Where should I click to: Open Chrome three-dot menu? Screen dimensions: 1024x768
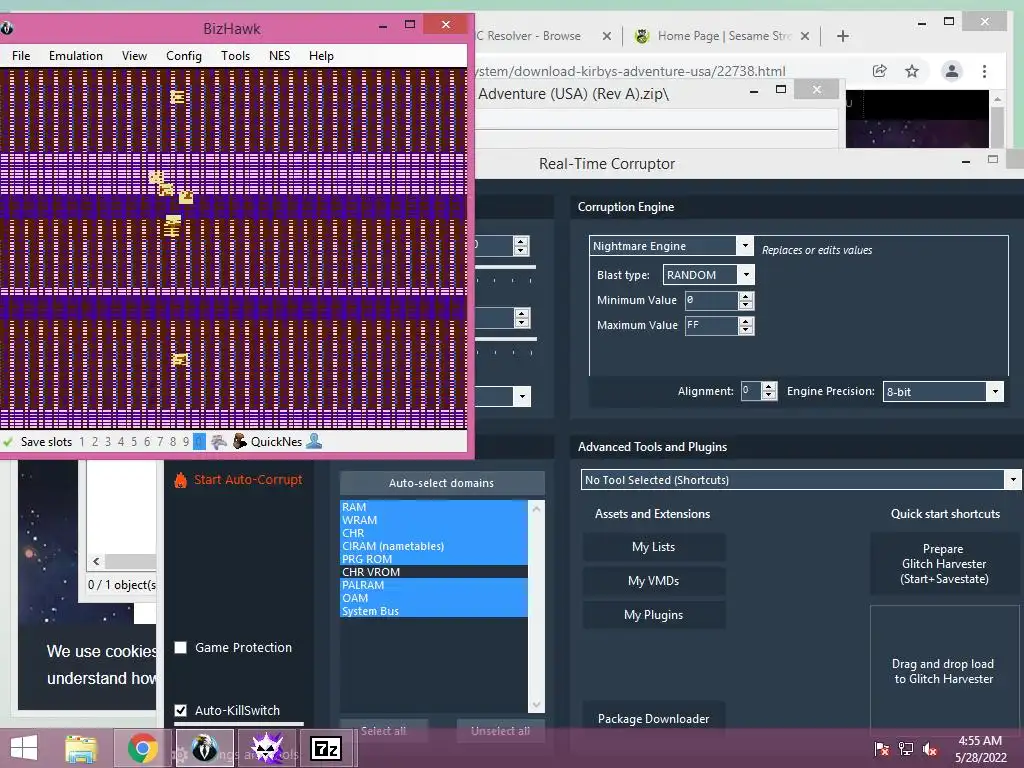coord(984,71)
